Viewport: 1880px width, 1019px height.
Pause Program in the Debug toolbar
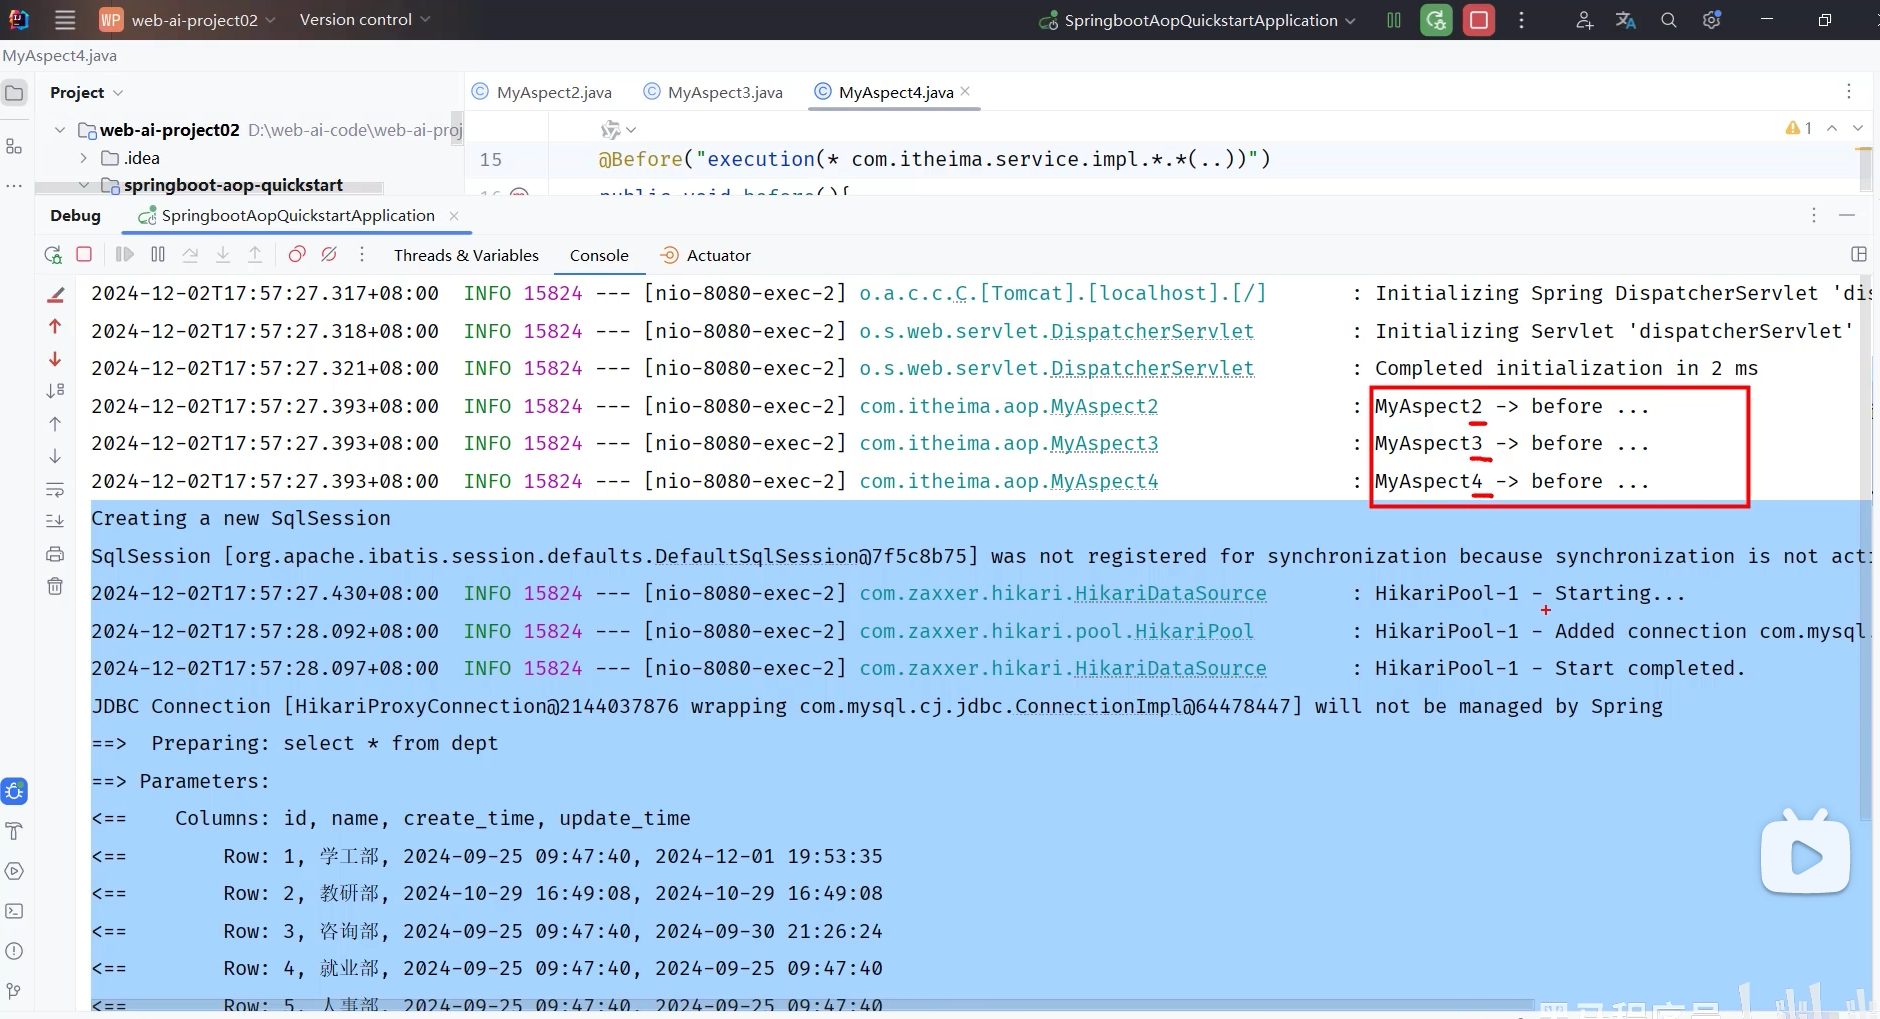pos(158,255)
